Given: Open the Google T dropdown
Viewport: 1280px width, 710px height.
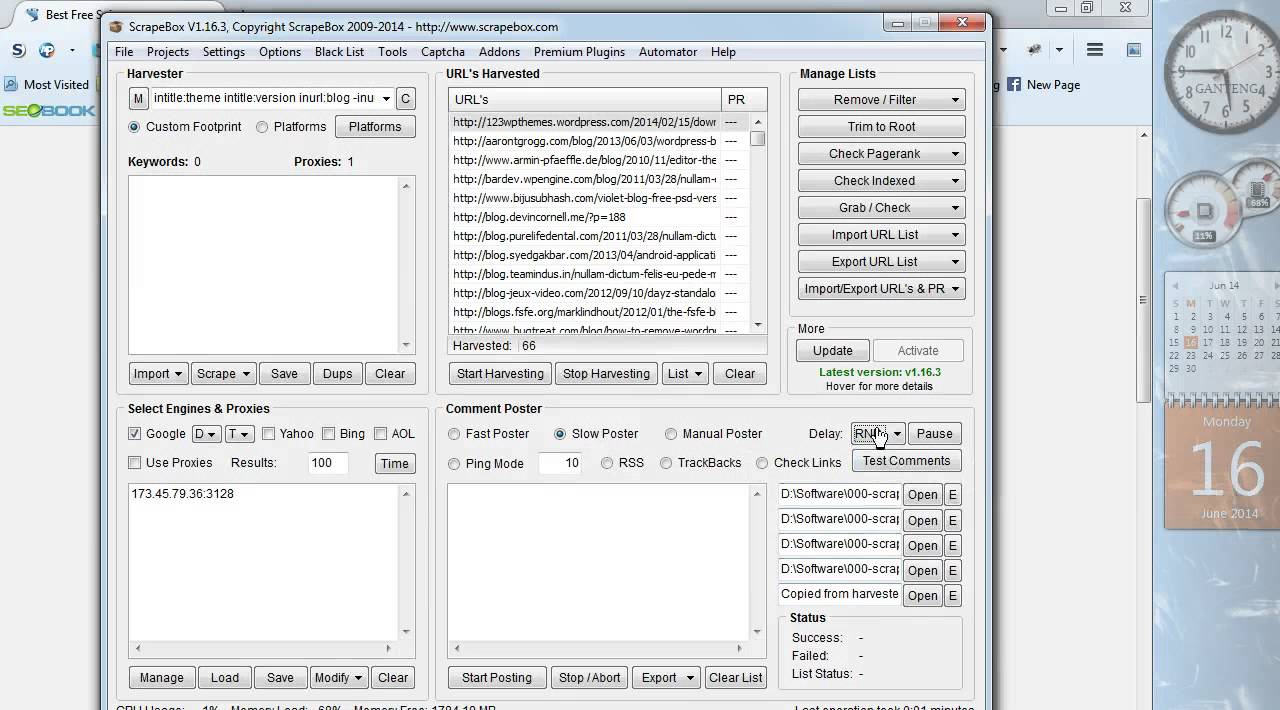Looking at the screenshot, I should (239, 434).
